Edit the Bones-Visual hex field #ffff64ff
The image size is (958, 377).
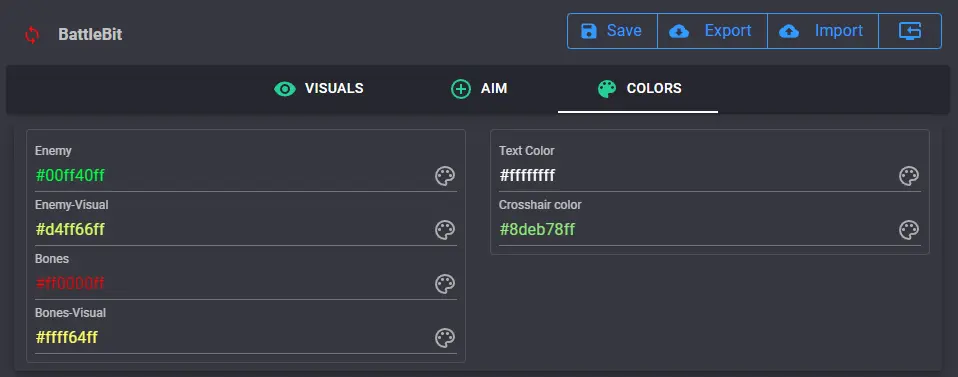[232, 338]
